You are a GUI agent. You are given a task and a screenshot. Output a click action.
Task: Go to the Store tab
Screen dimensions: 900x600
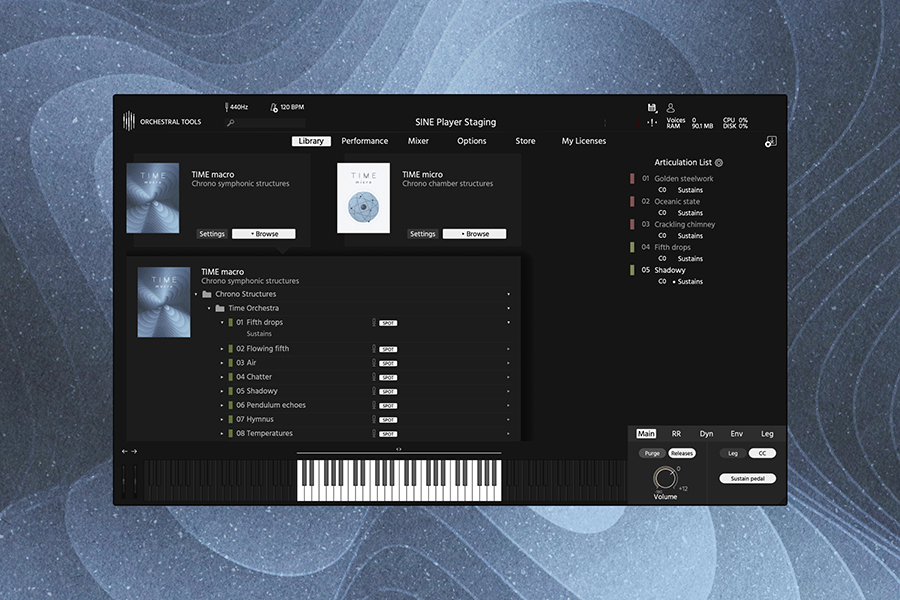pos(525,141)
